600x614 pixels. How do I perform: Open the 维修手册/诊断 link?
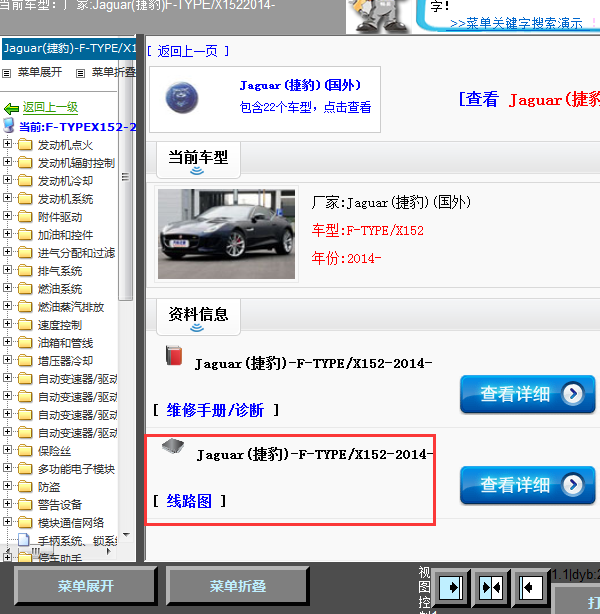215,410
